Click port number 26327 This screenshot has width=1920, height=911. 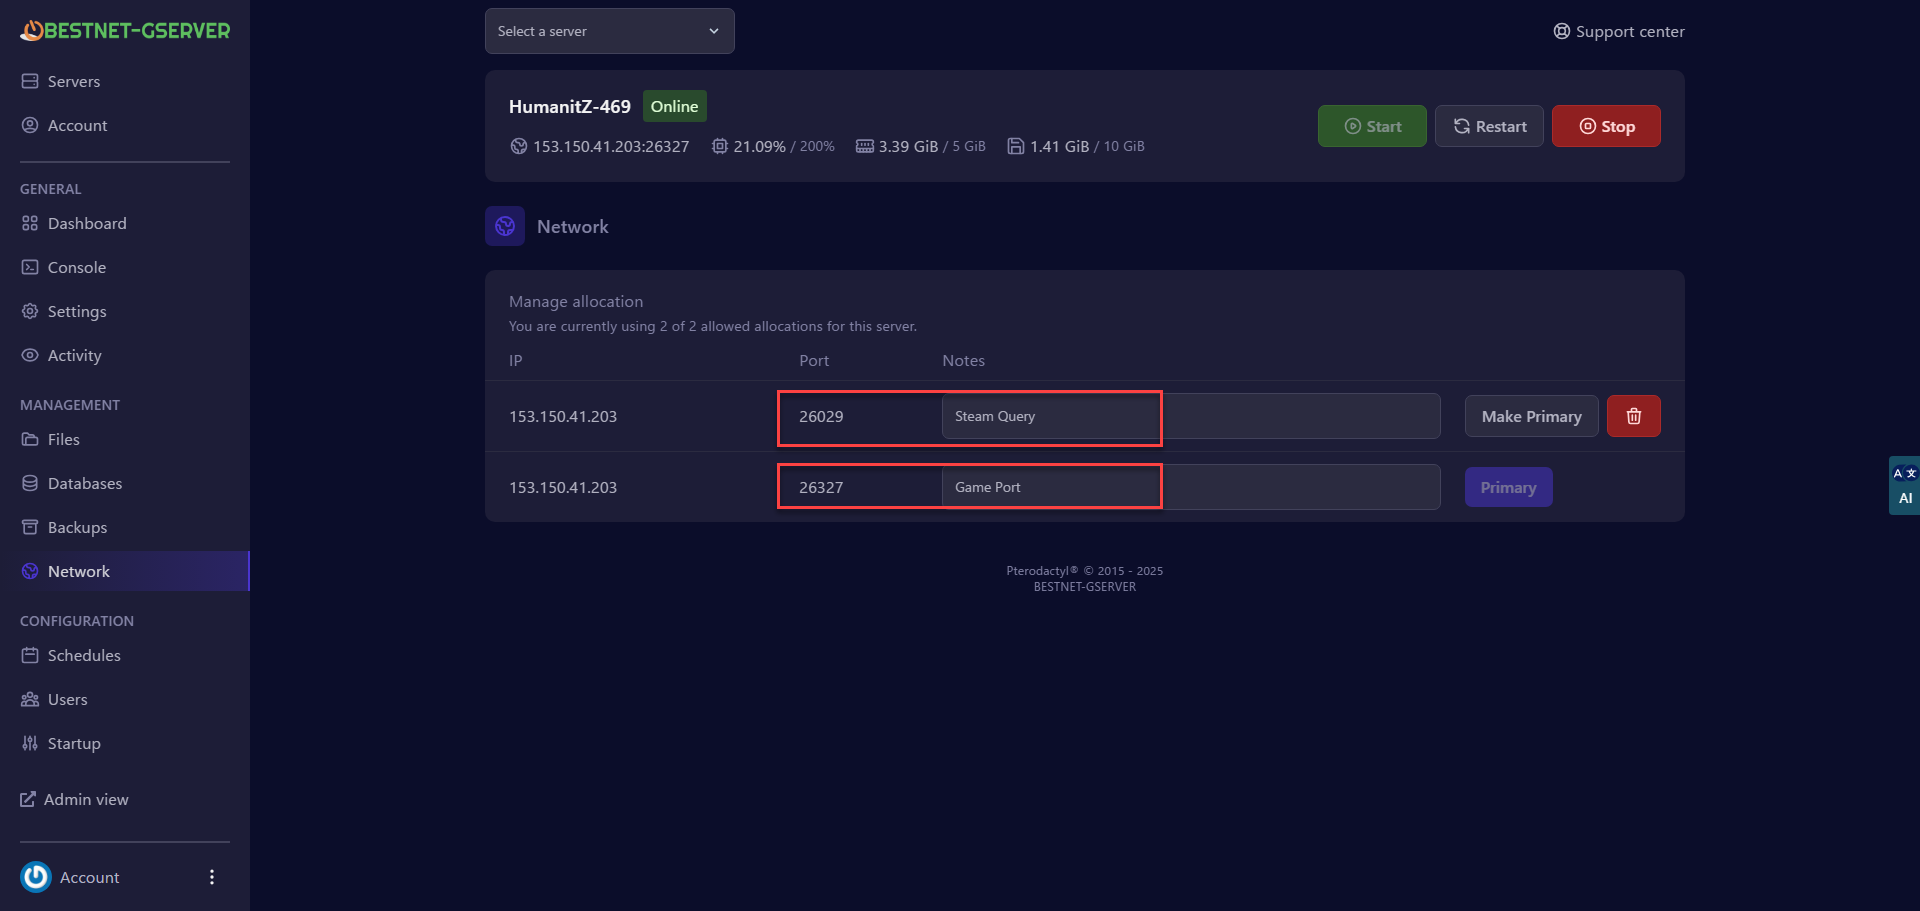tap(821, 487)
